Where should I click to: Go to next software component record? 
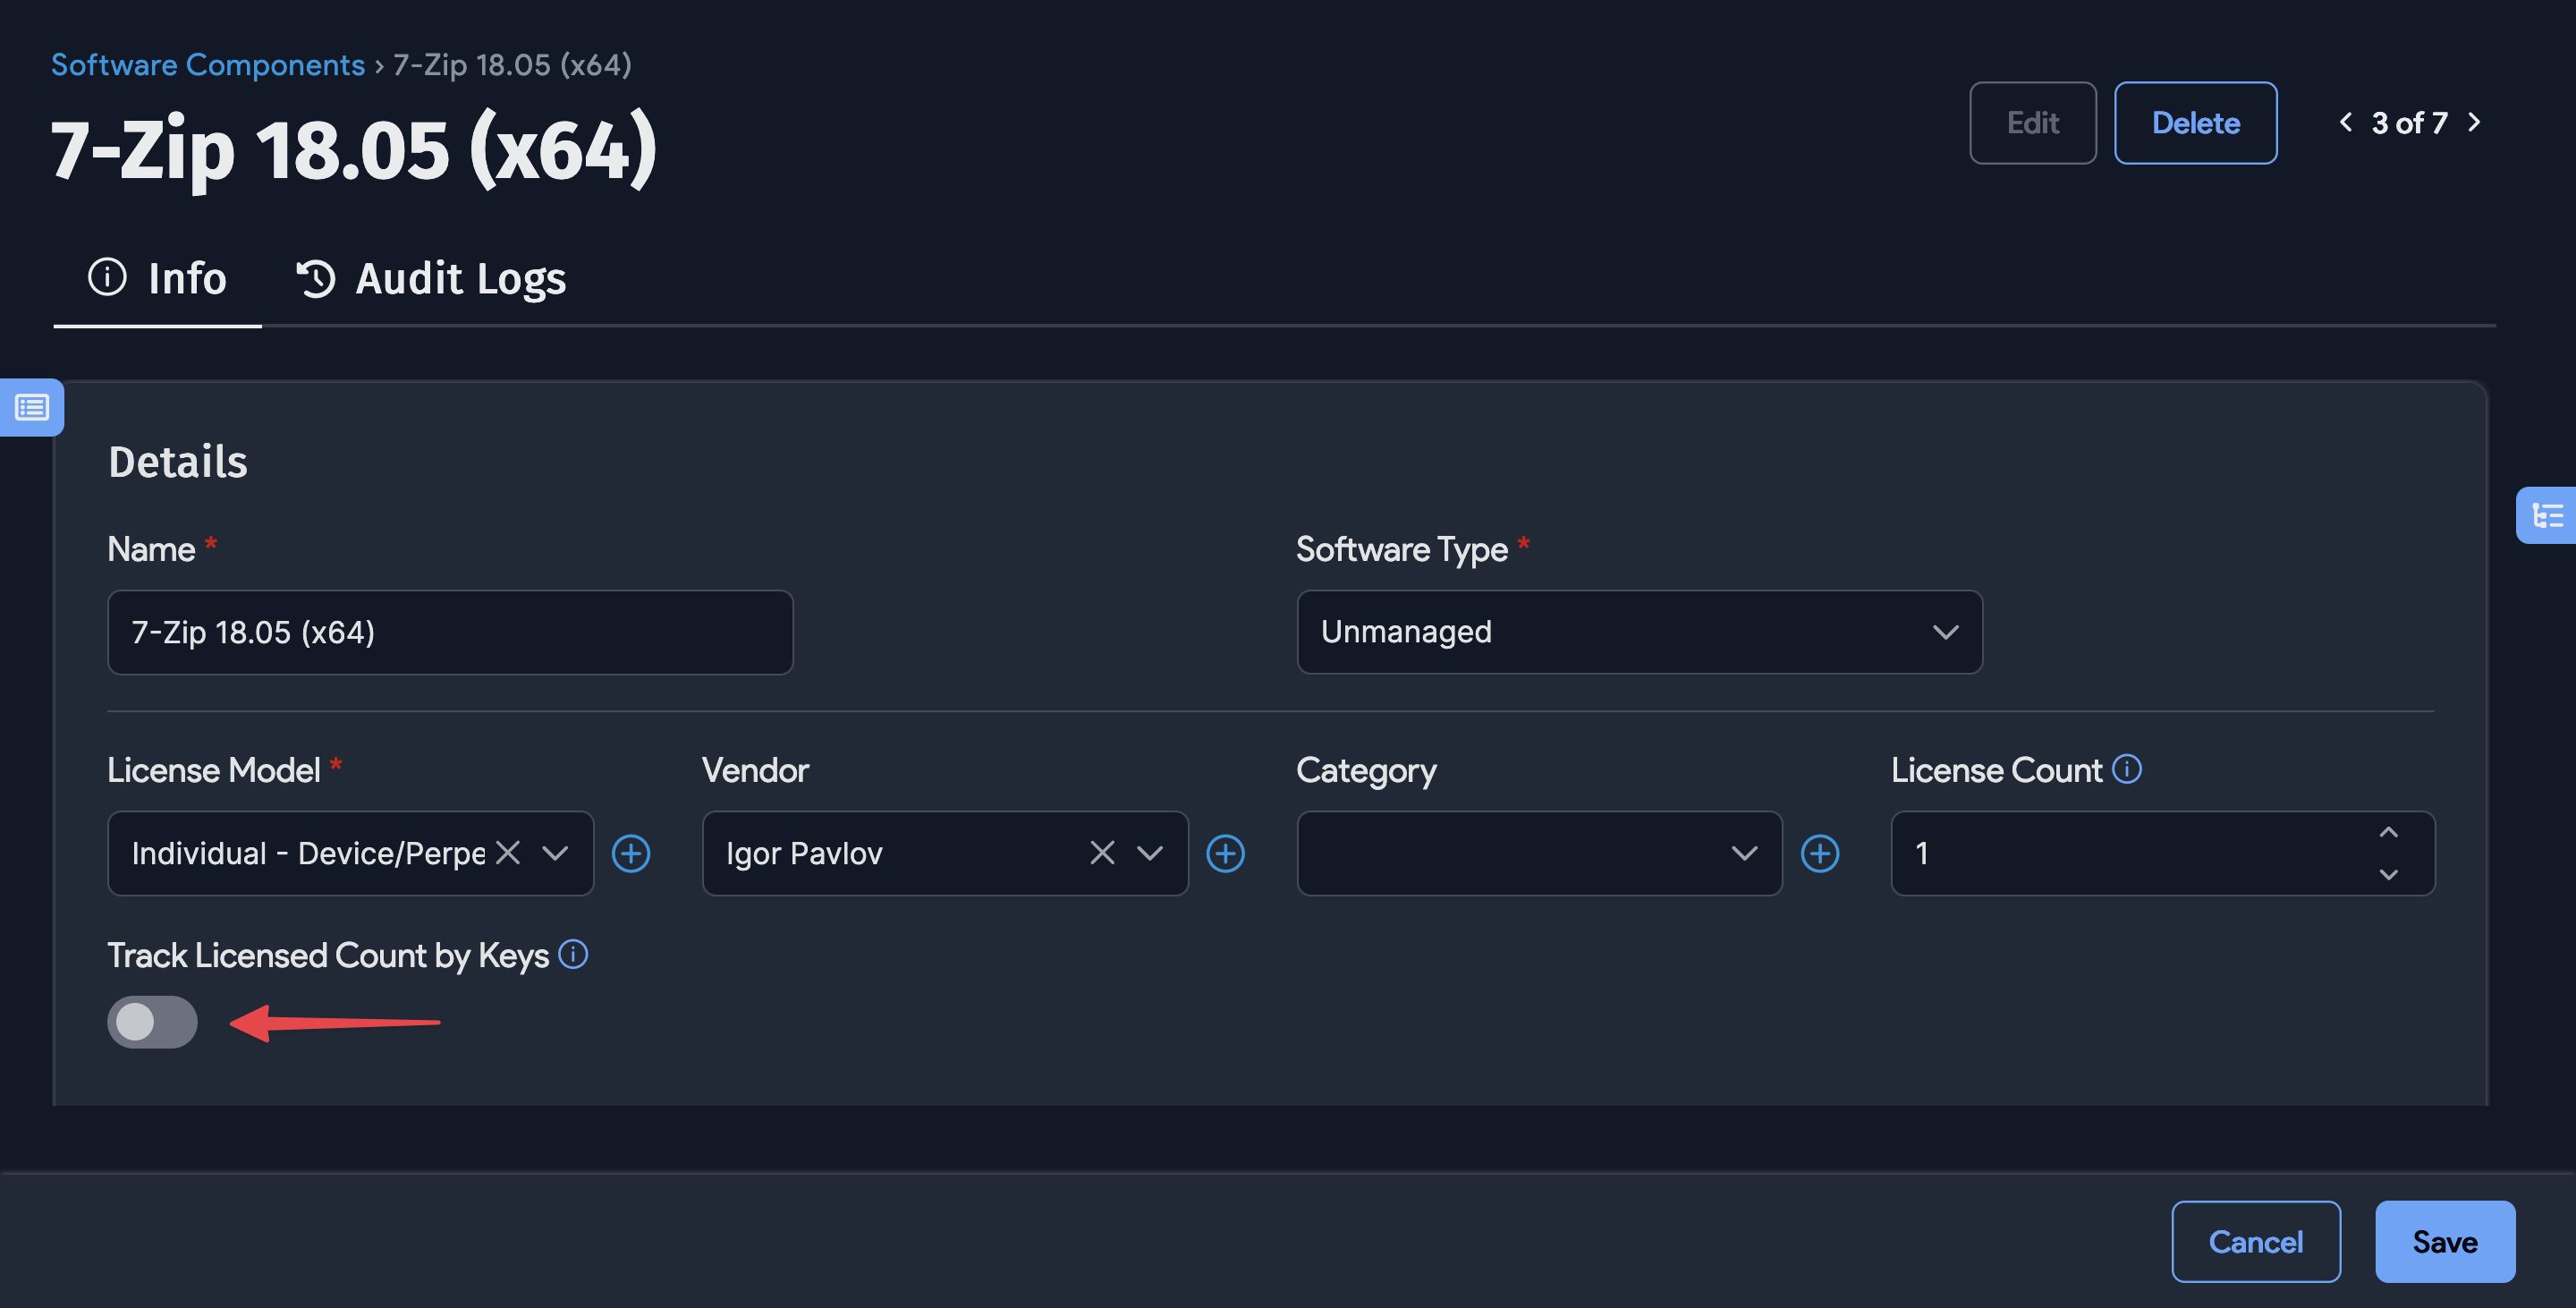coord(2474,122)
